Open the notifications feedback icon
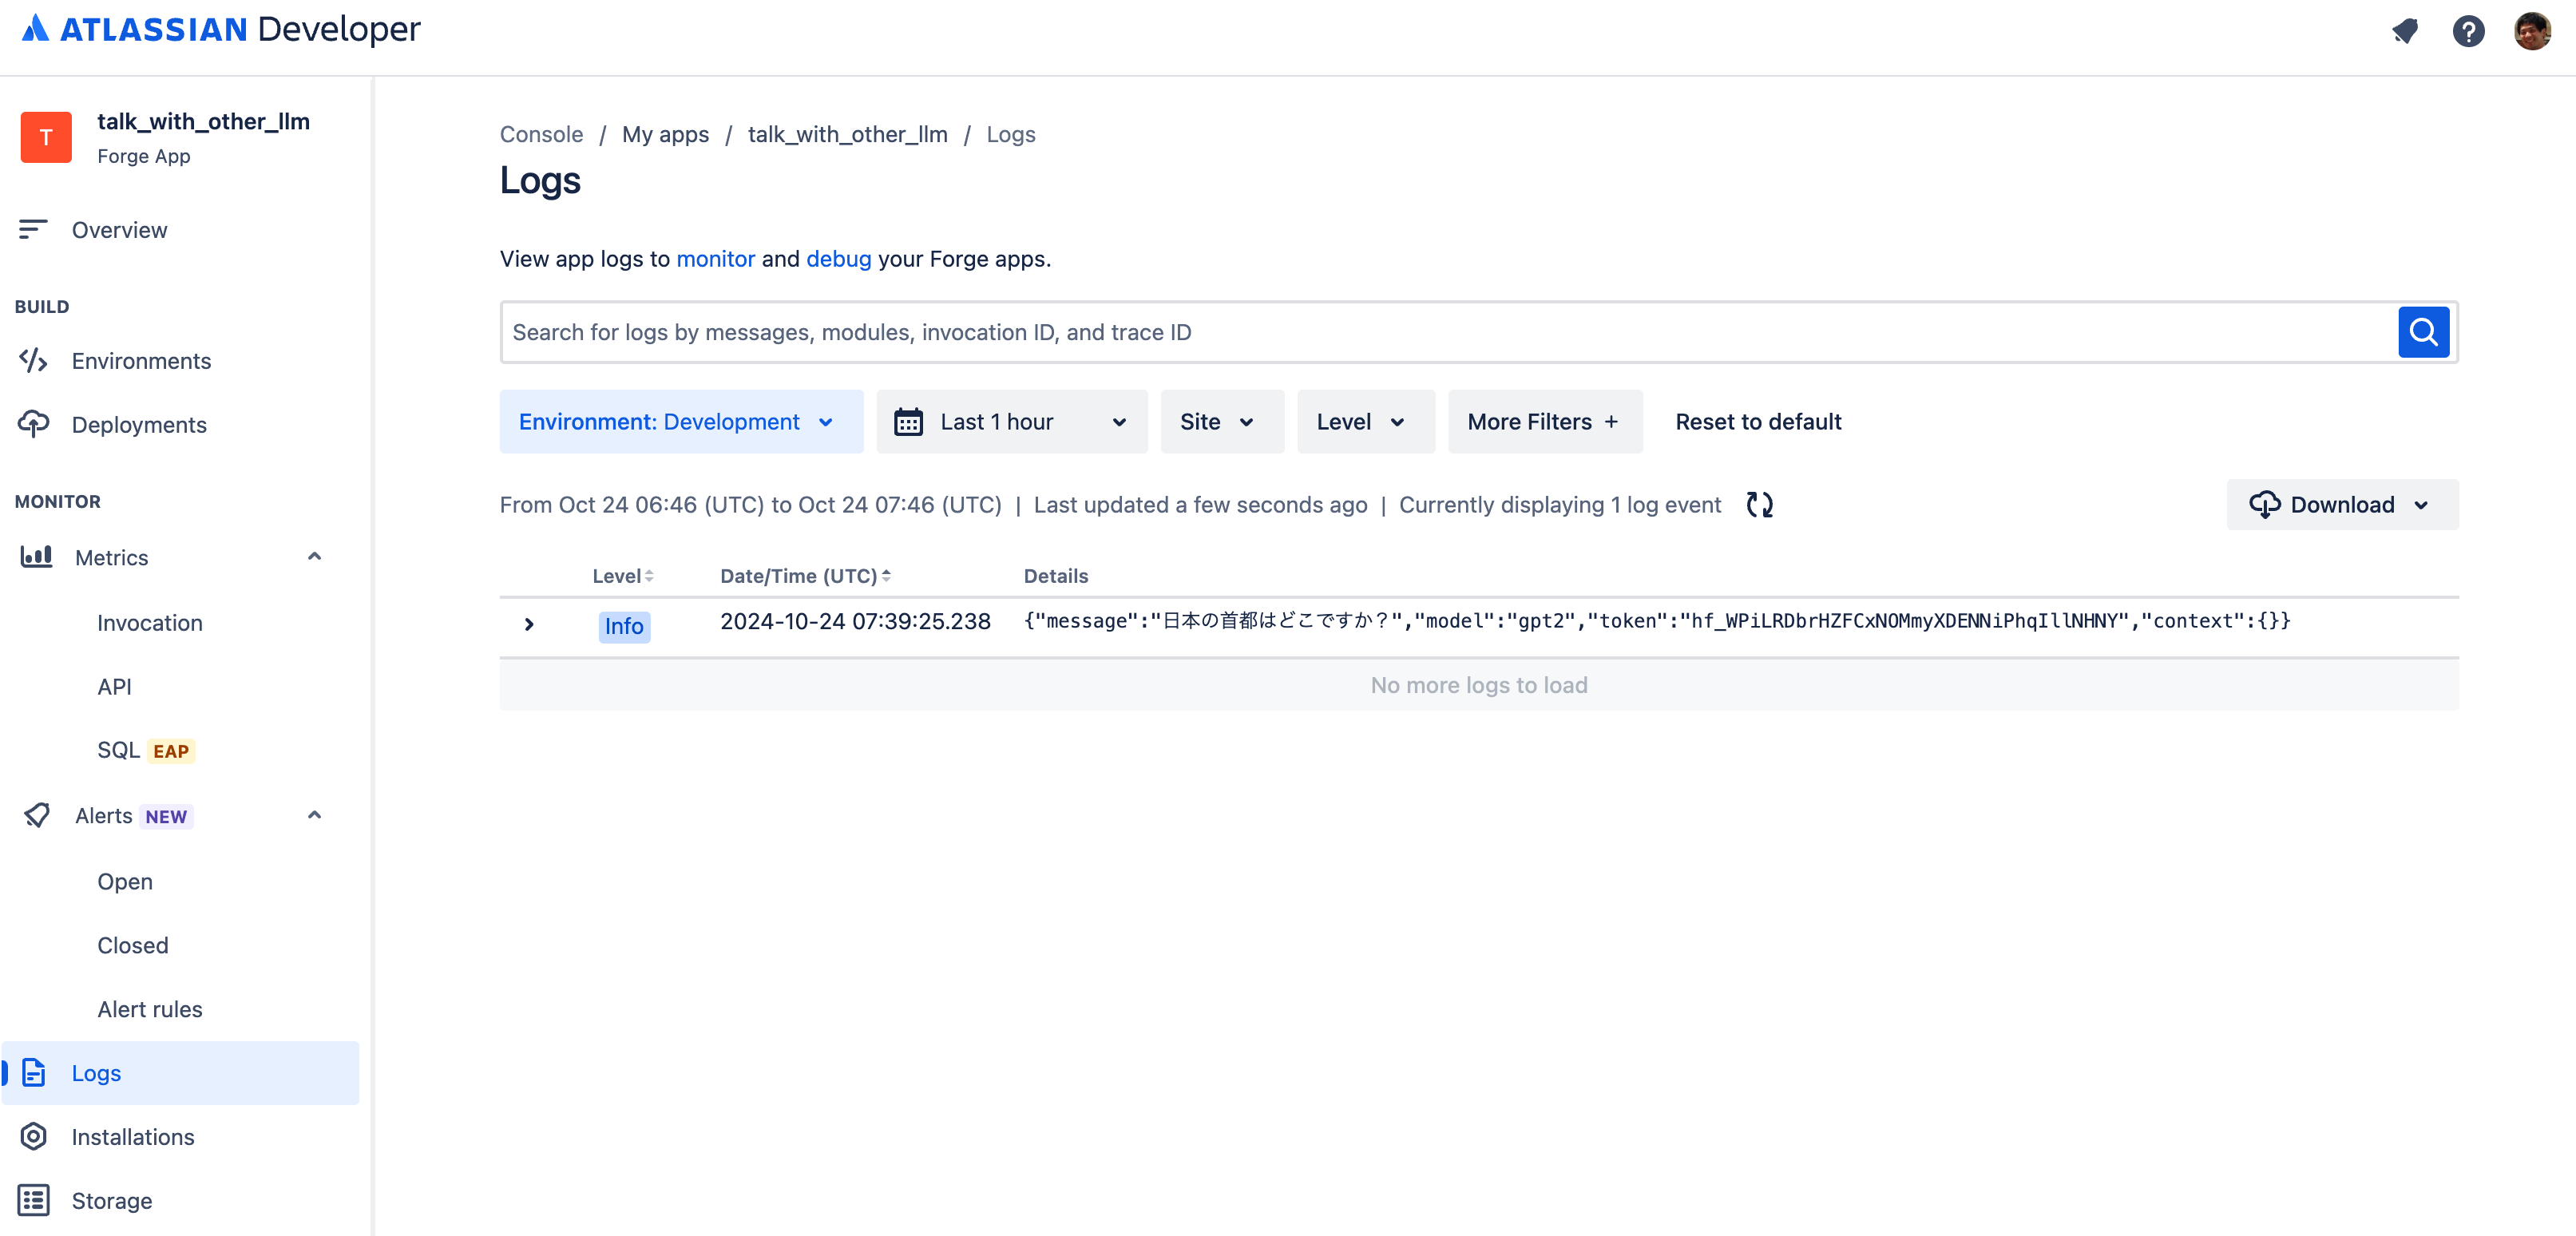The width and height of the screenshot is (2576, 1236). click(2404, 32)
